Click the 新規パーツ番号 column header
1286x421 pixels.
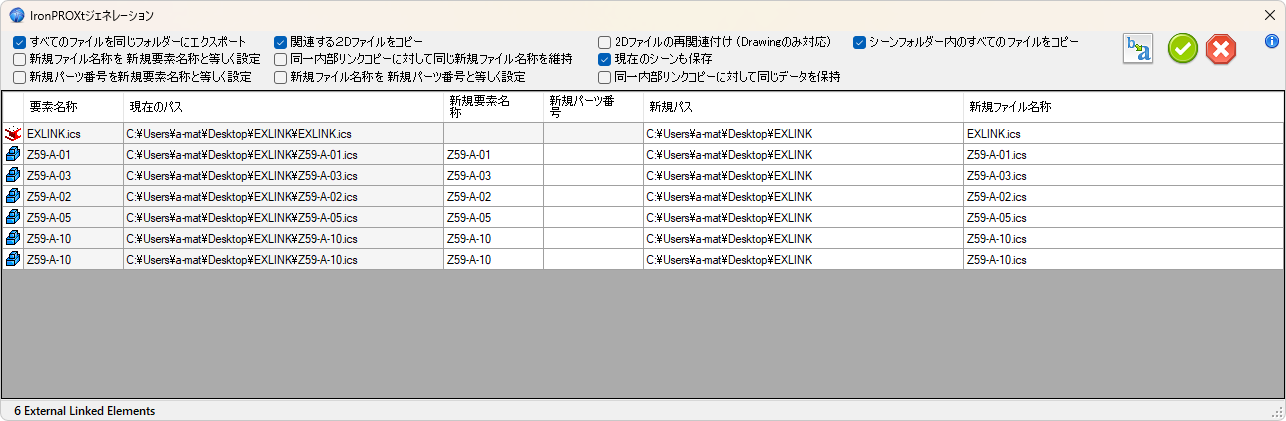pos(593,107)
